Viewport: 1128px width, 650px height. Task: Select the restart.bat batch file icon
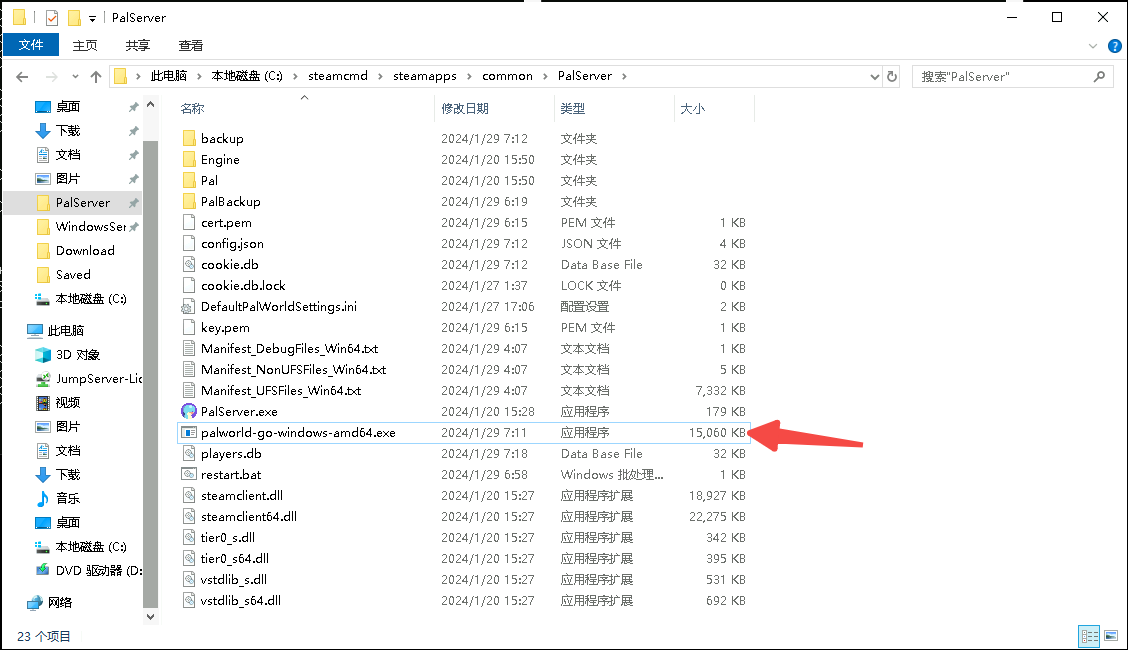coord(188,474)
